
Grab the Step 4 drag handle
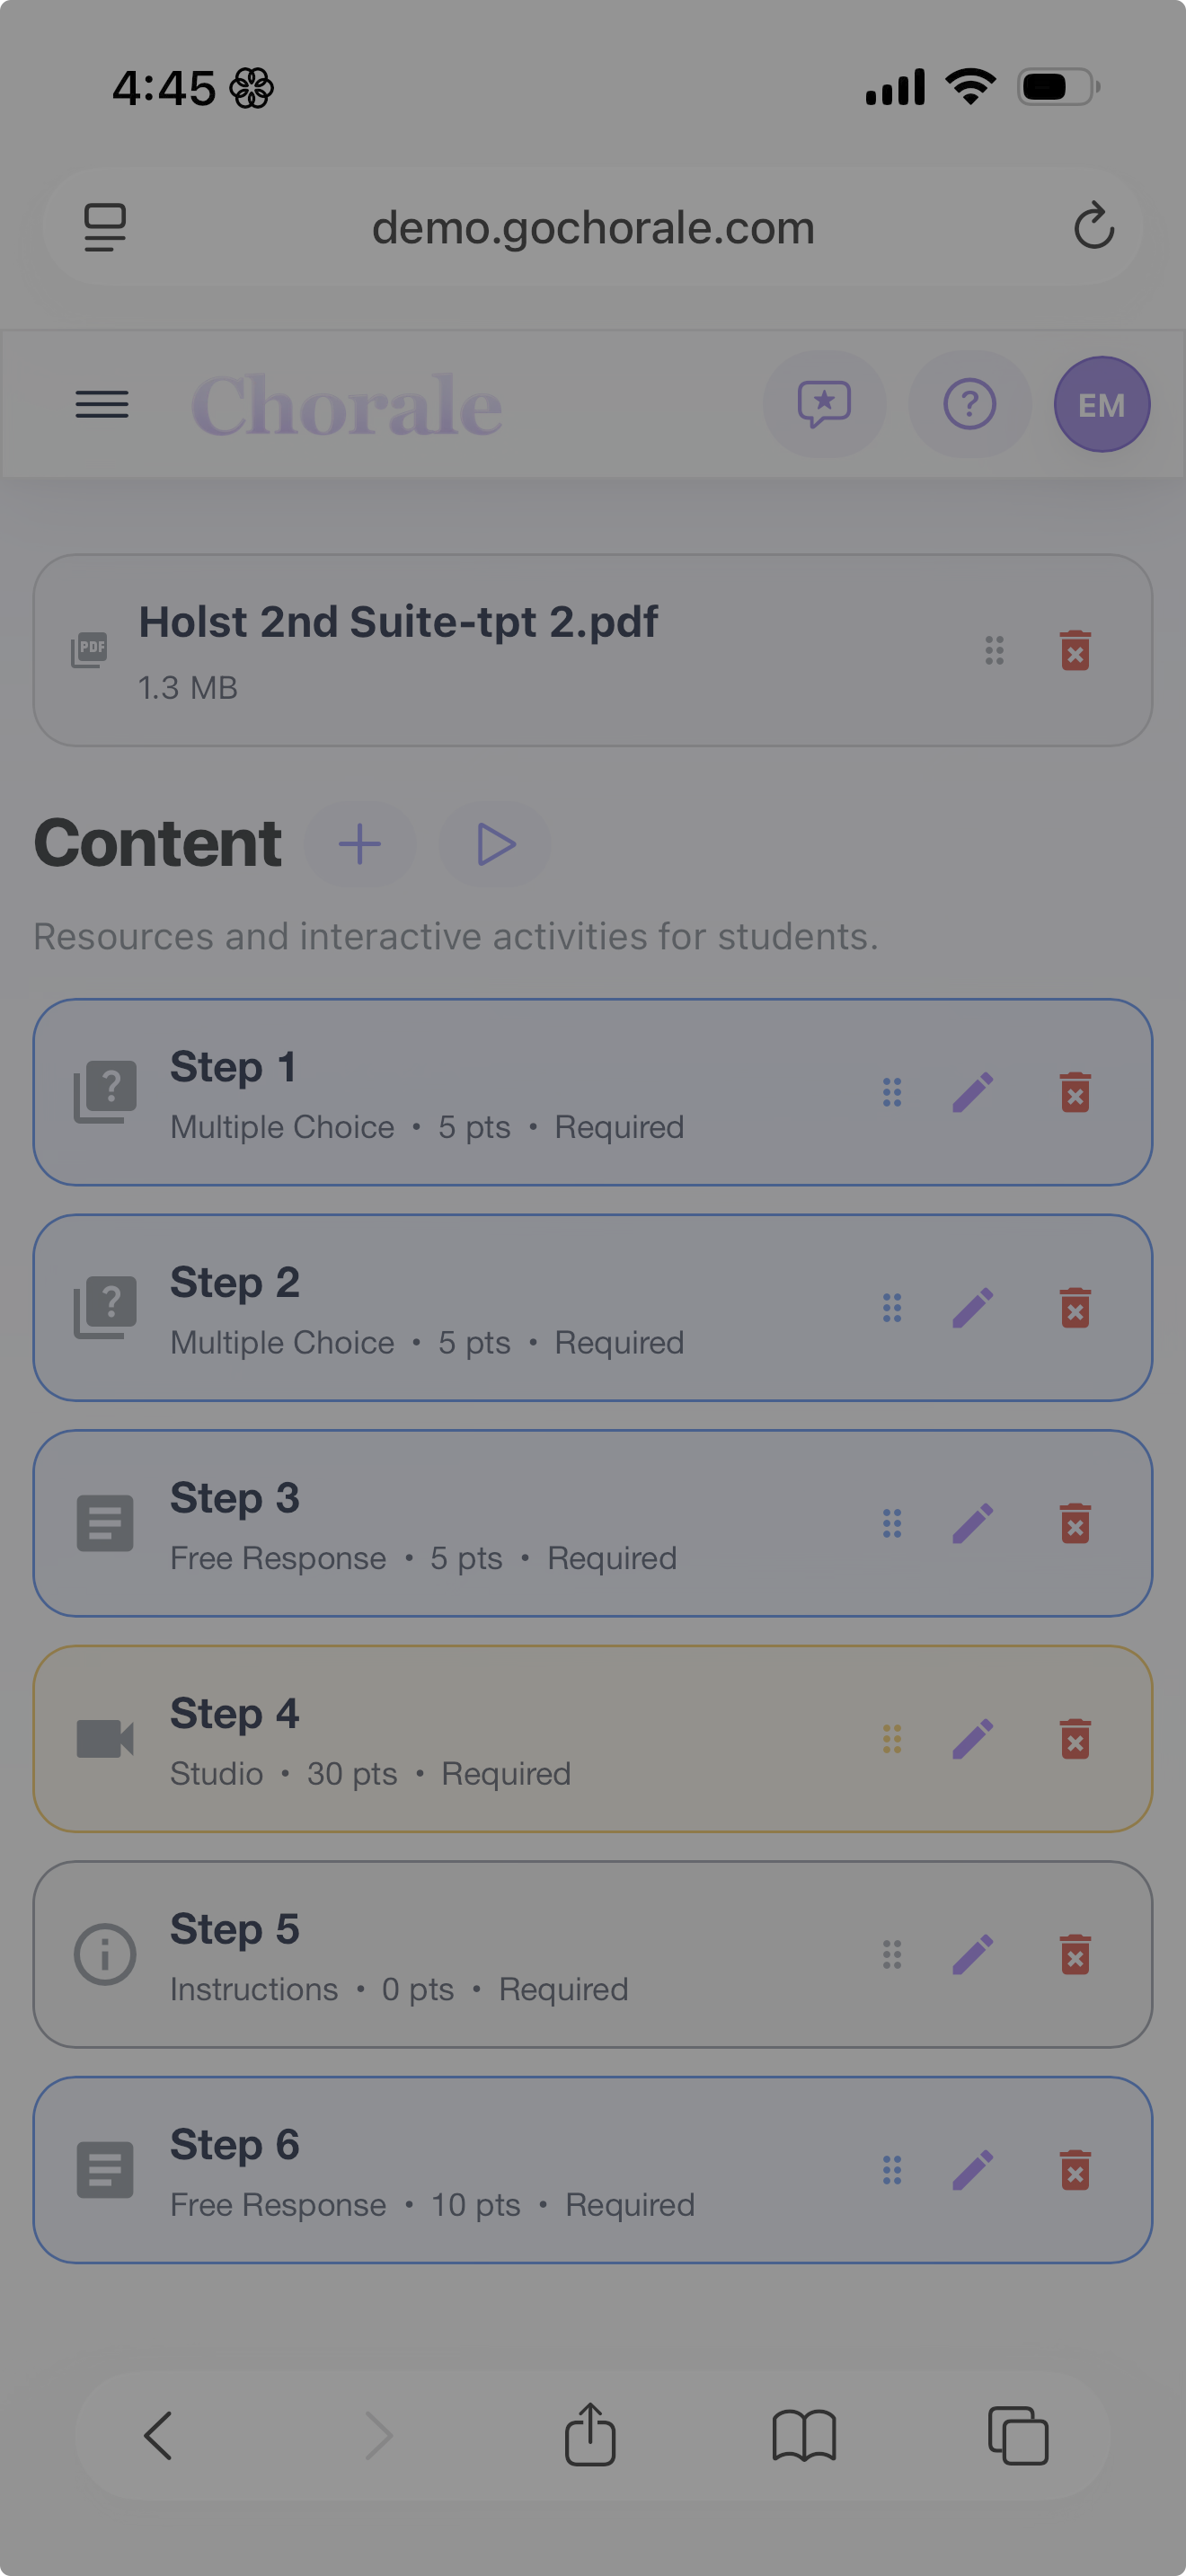[x=892, y=1739]
